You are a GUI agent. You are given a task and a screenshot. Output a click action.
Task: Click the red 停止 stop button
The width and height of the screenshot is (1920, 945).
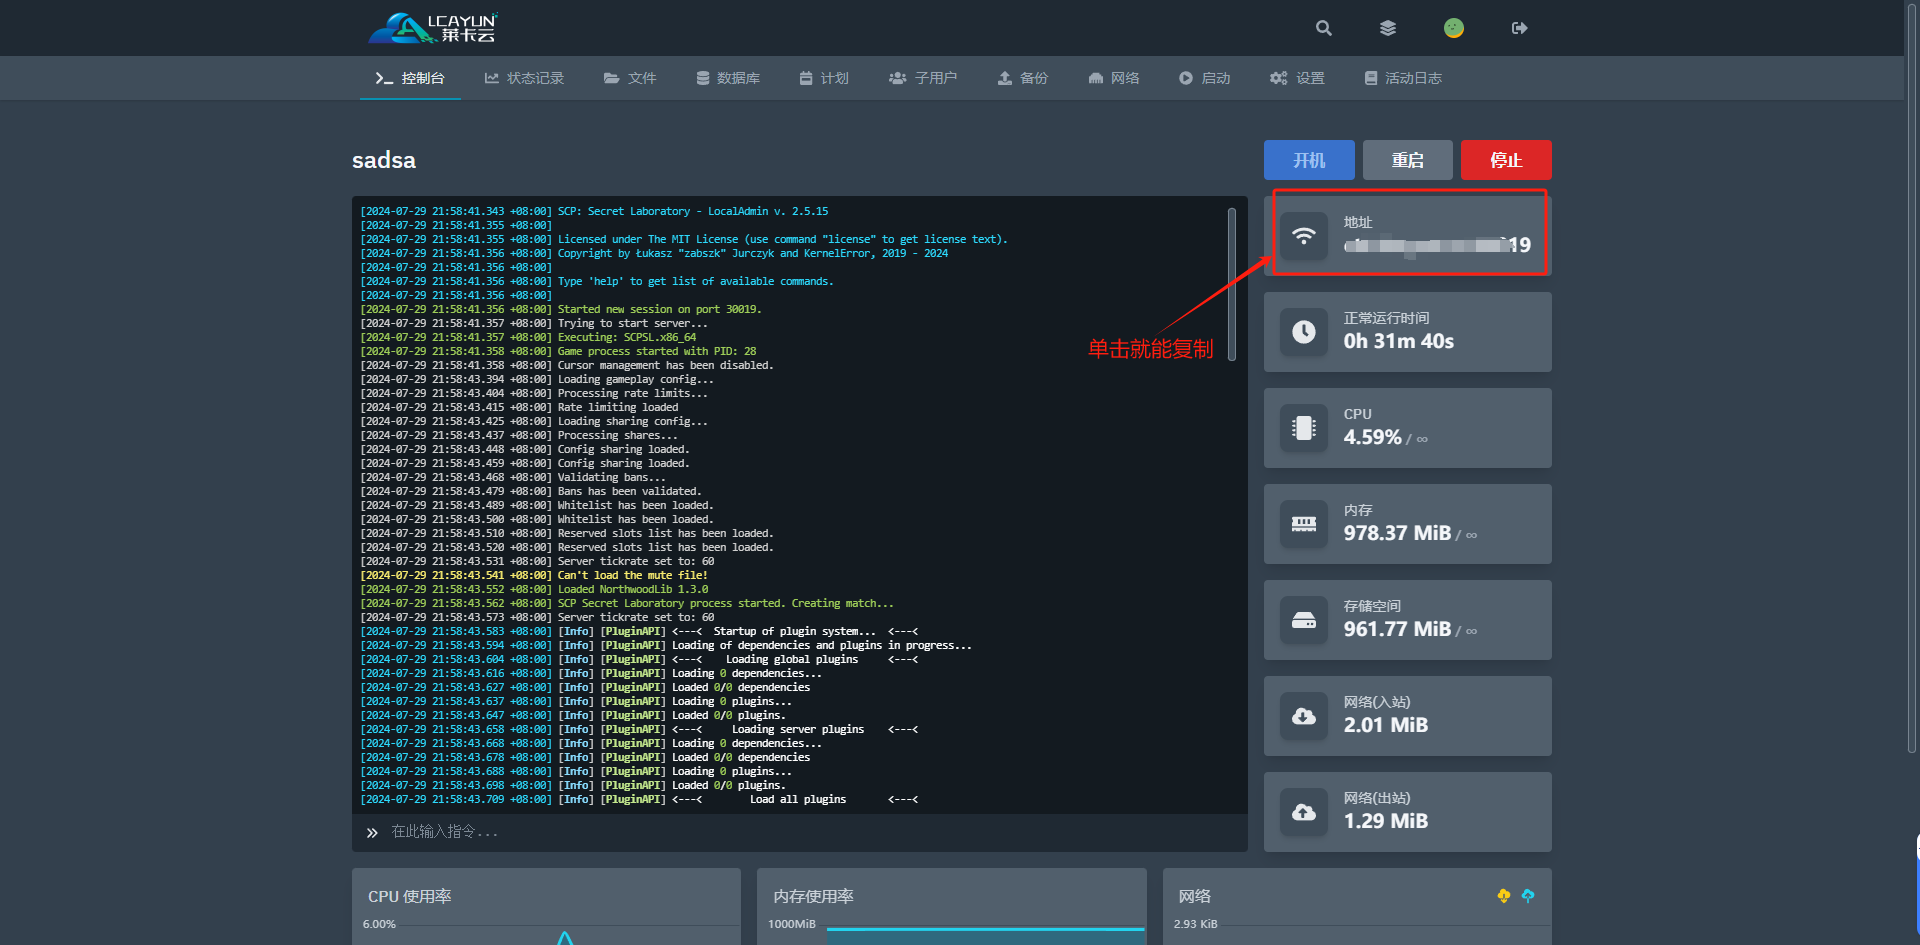pyautogui.click(x=1506, y=160)
